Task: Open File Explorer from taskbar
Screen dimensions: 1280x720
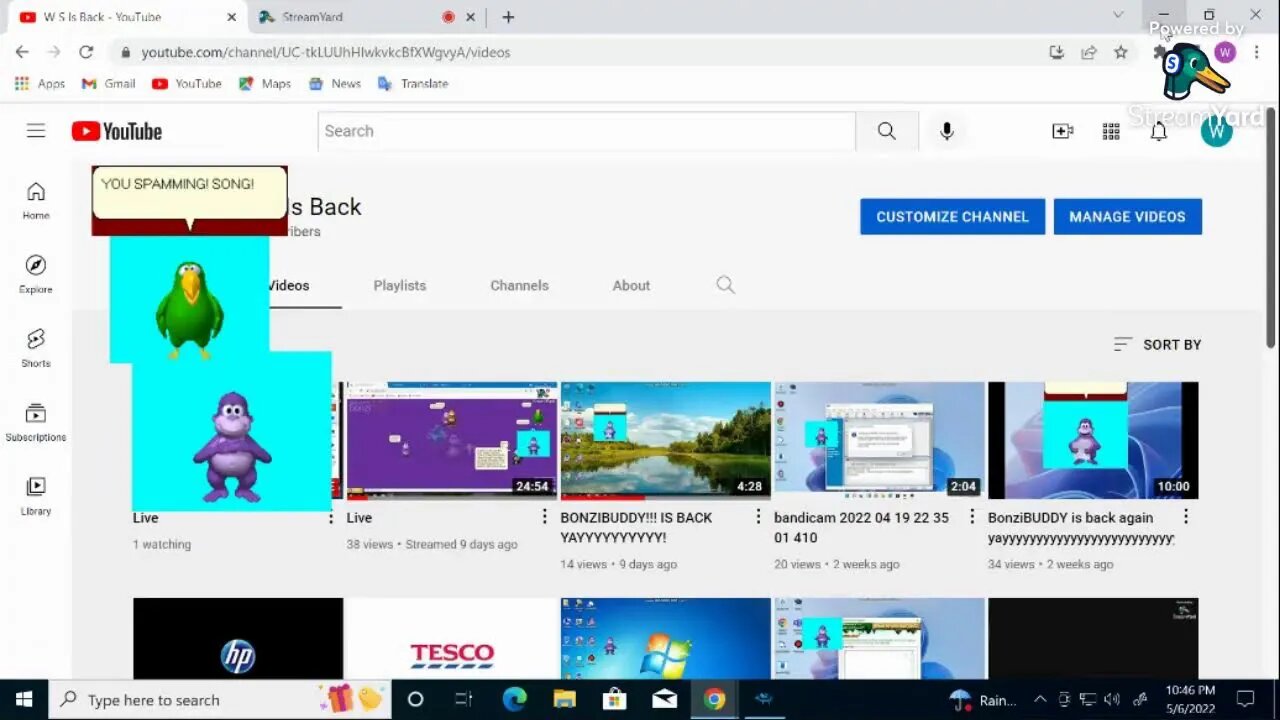Action: click(x=565, y=700)
